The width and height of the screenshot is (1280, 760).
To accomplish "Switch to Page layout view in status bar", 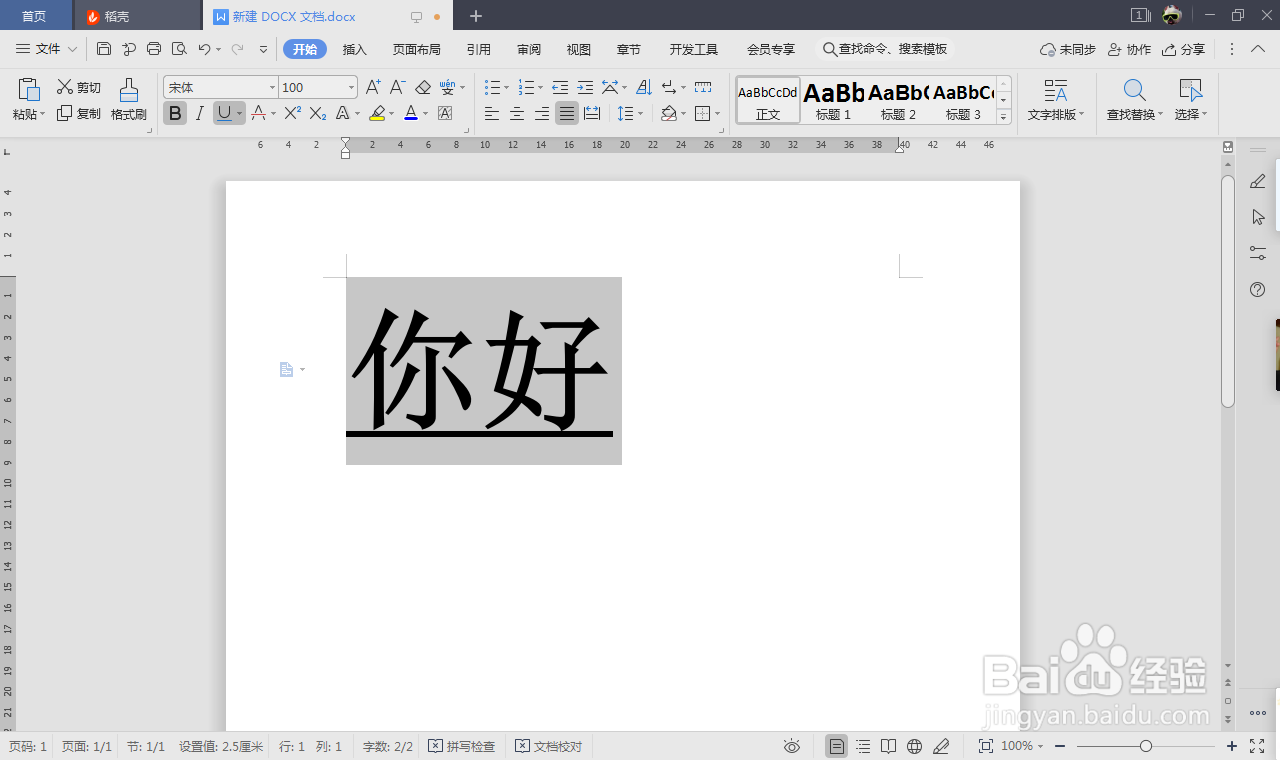I will pos(837,746).
